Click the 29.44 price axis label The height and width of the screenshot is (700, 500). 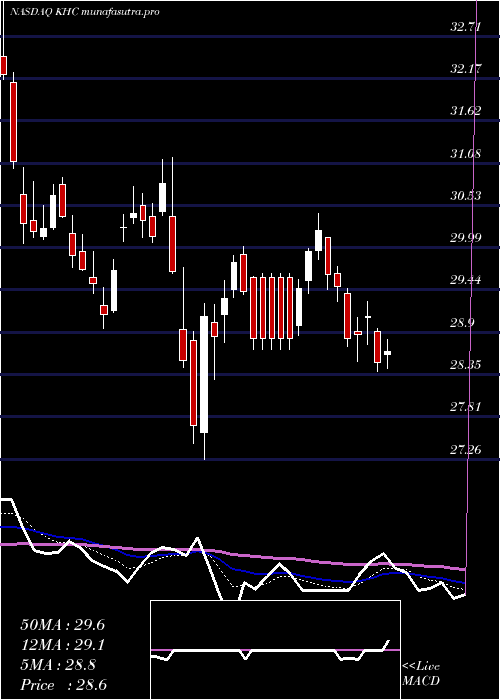click(466, 280)
